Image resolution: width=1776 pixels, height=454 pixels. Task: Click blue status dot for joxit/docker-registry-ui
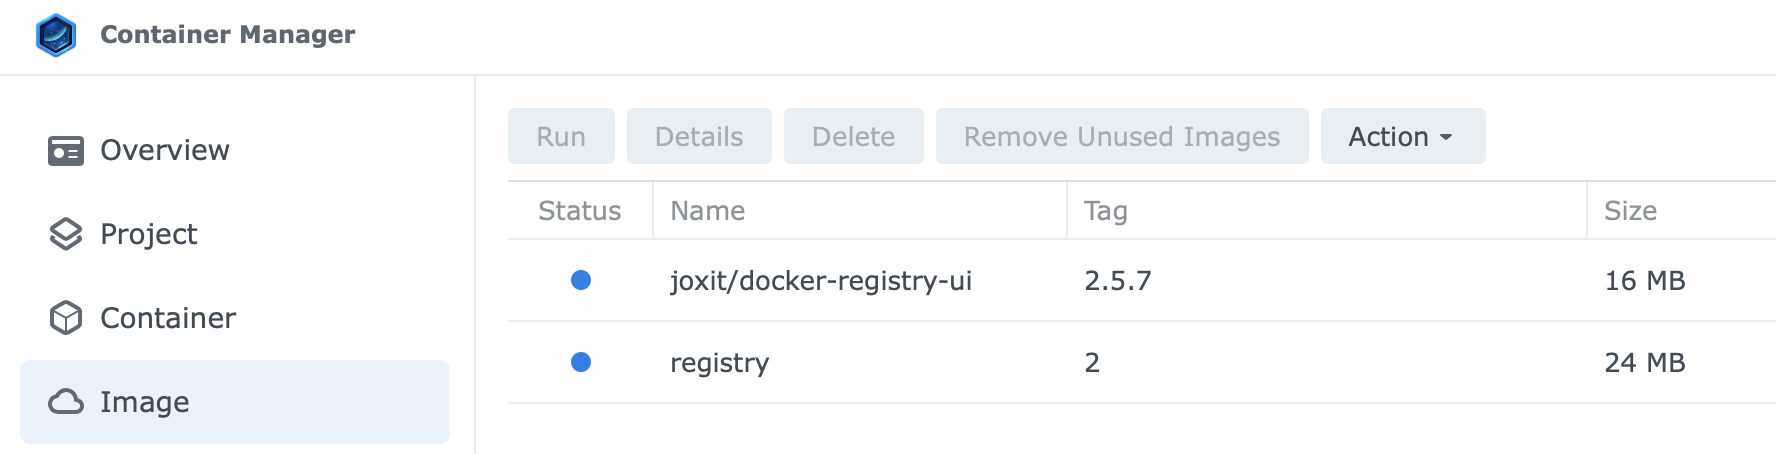581,280
